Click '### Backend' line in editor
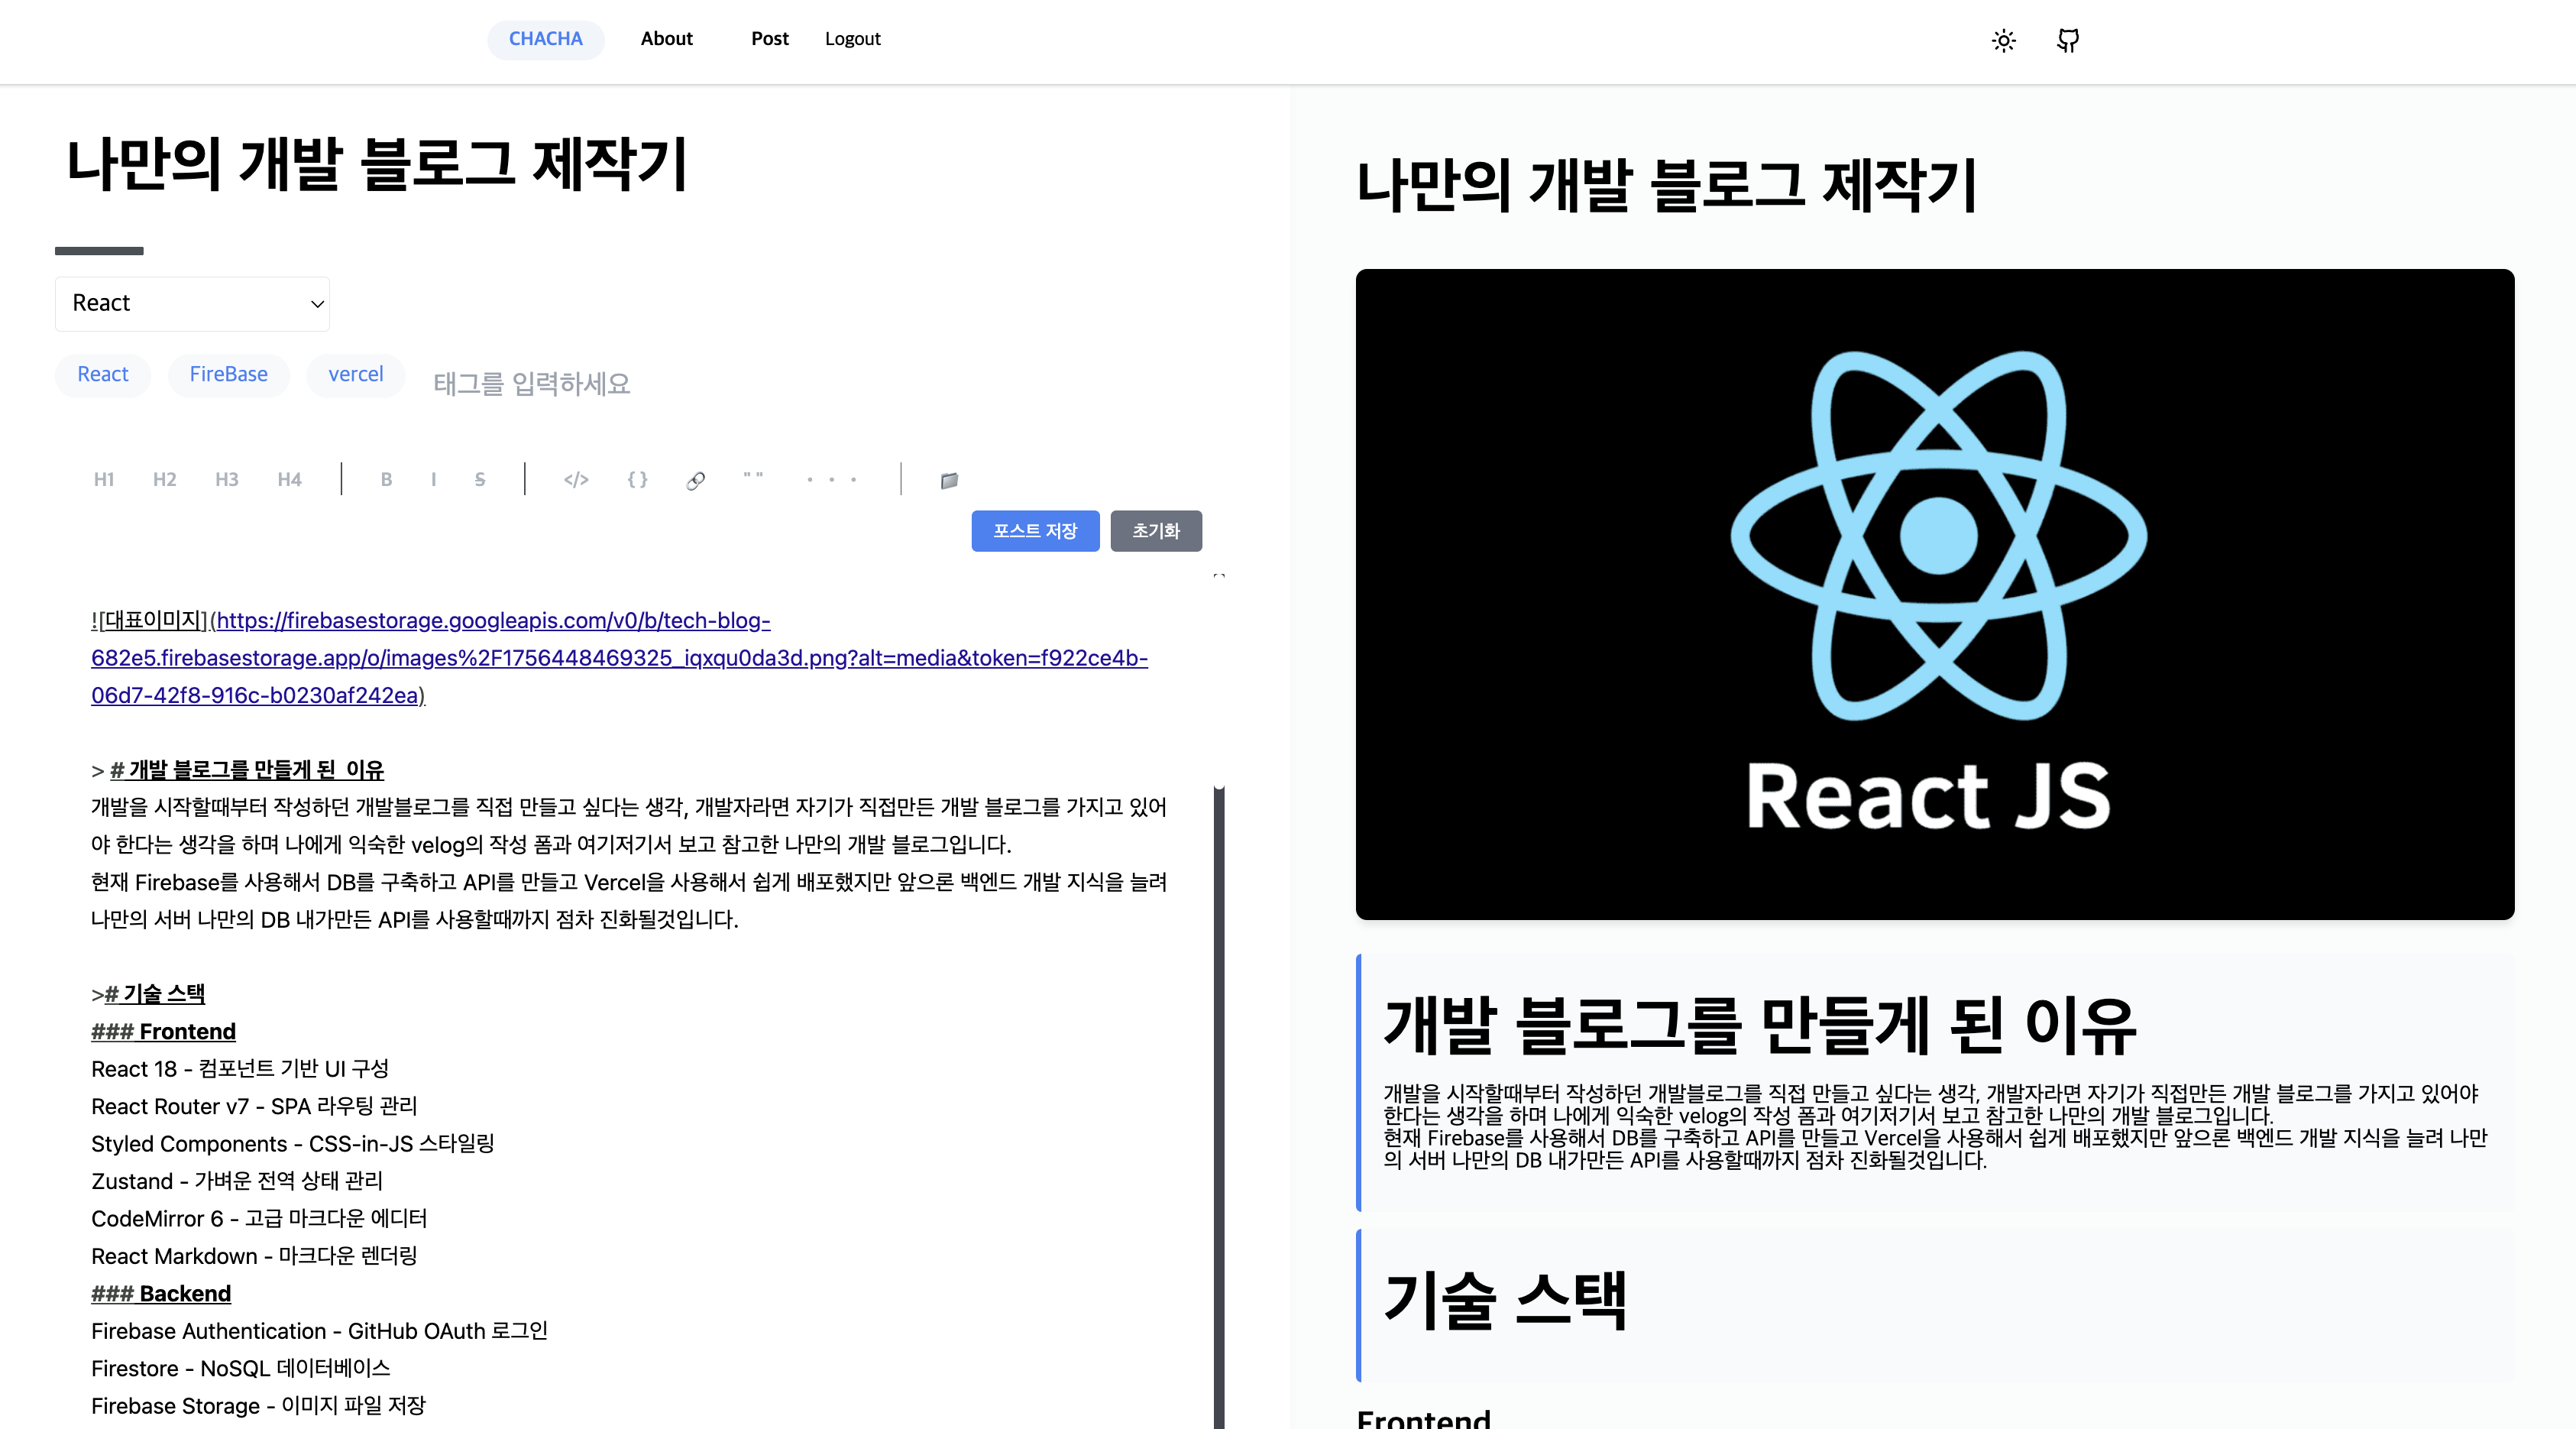2576x1429 pixels. 161,1293
